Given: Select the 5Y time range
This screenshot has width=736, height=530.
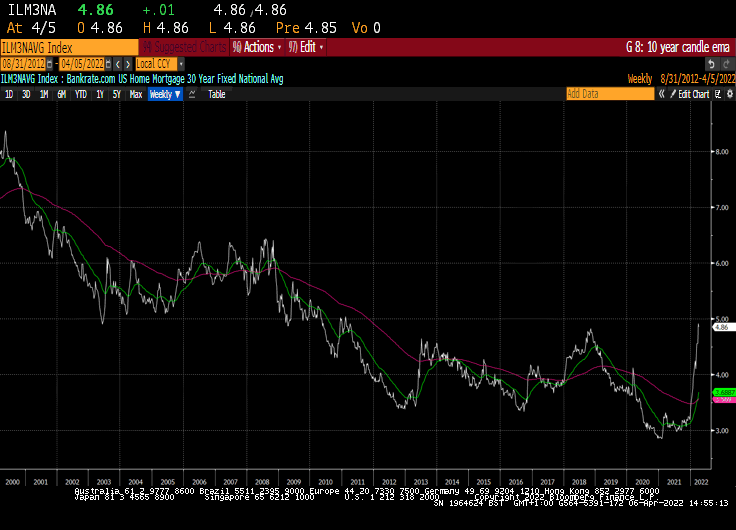Looking at the screenshot, I should [x=116, y=94].
